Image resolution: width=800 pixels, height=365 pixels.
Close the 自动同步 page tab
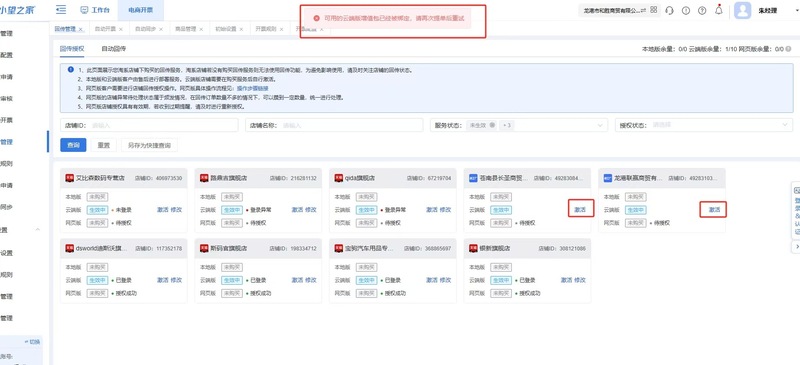point(161,30)
